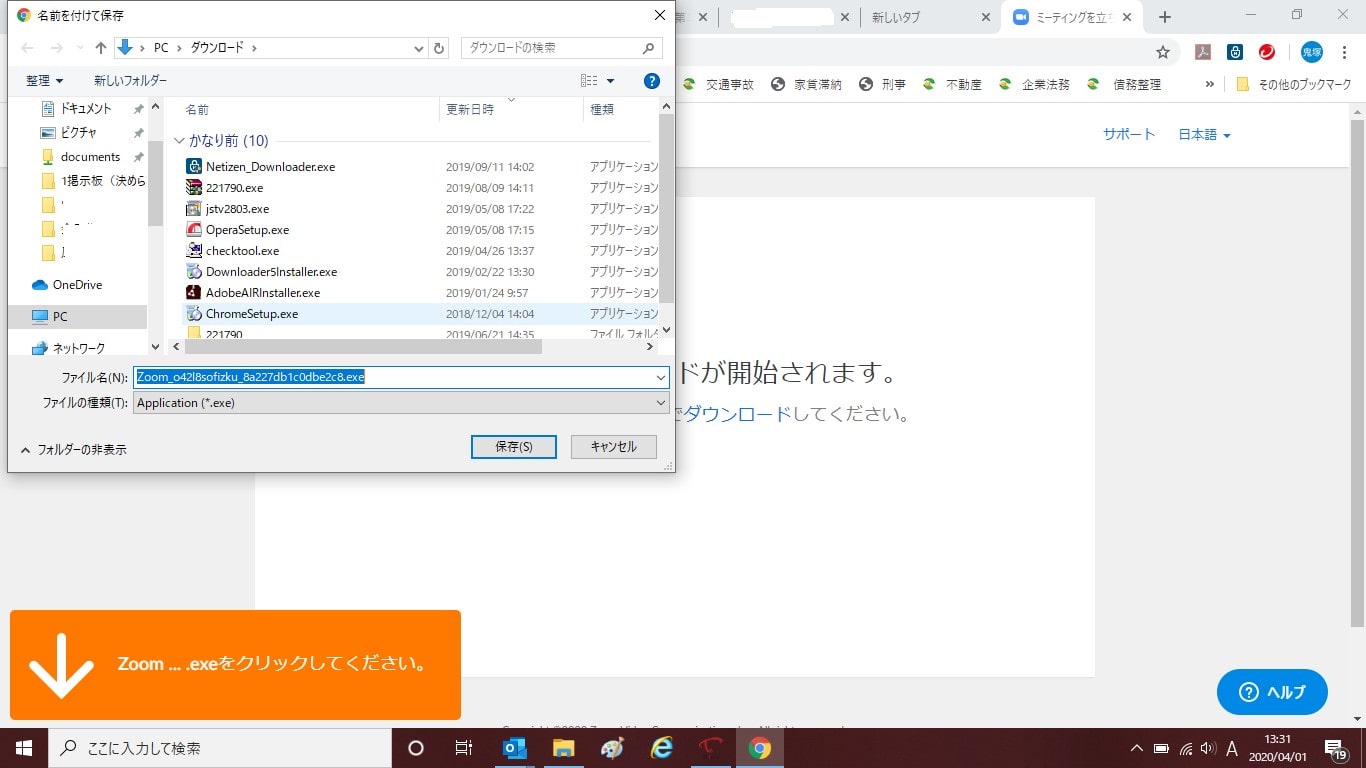Open File Explorer from the taskbar
This screenshot has width=1366, height=768.
tap(564, 748)
